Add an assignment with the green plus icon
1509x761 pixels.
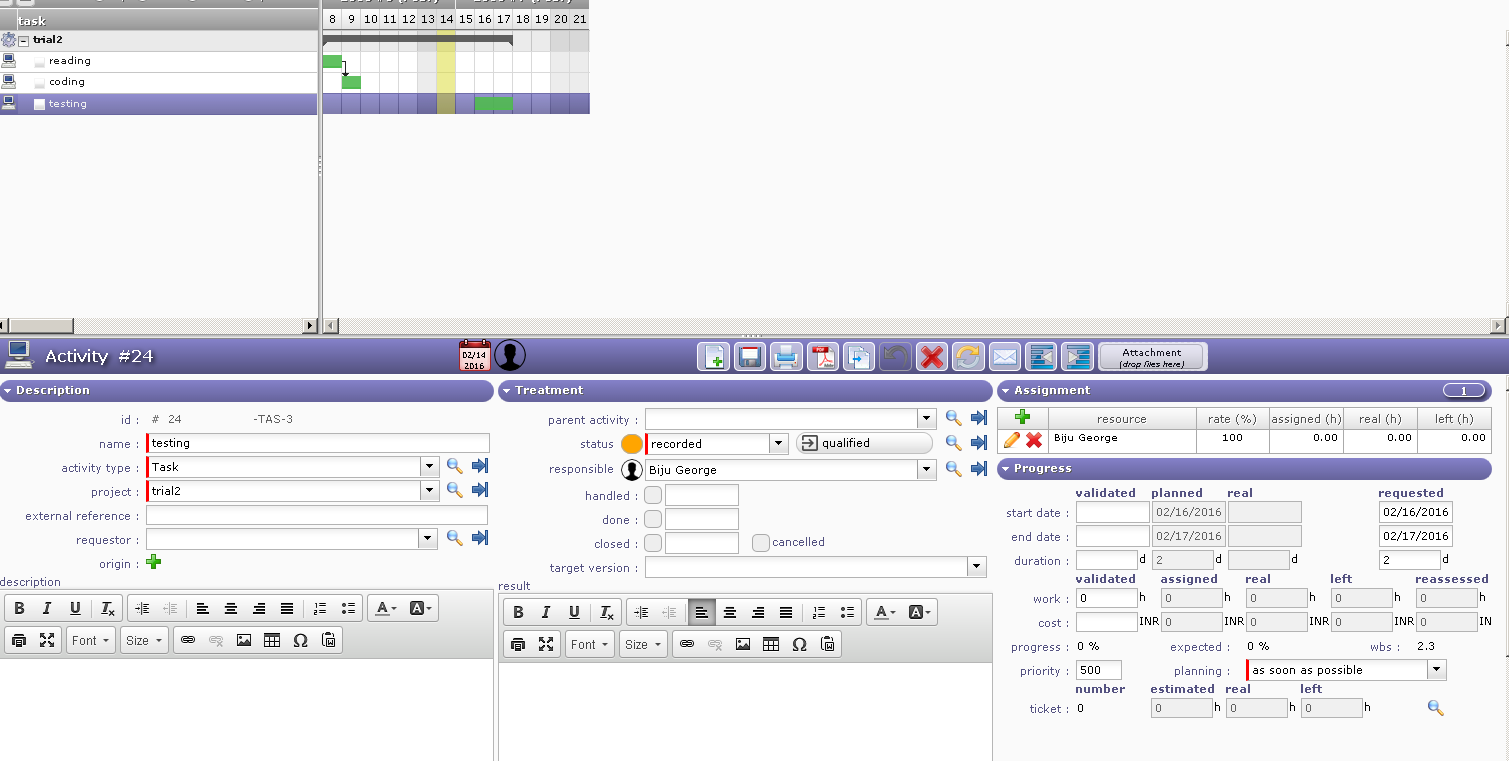tap(1023, 418)
